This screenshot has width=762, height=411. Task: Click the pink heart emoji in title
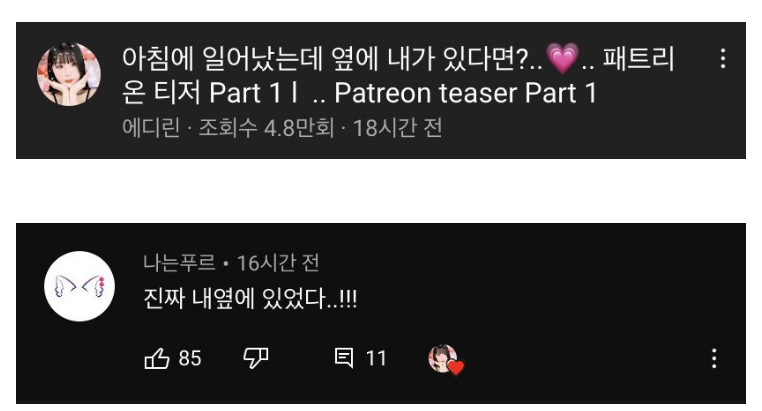pos(563,58)
